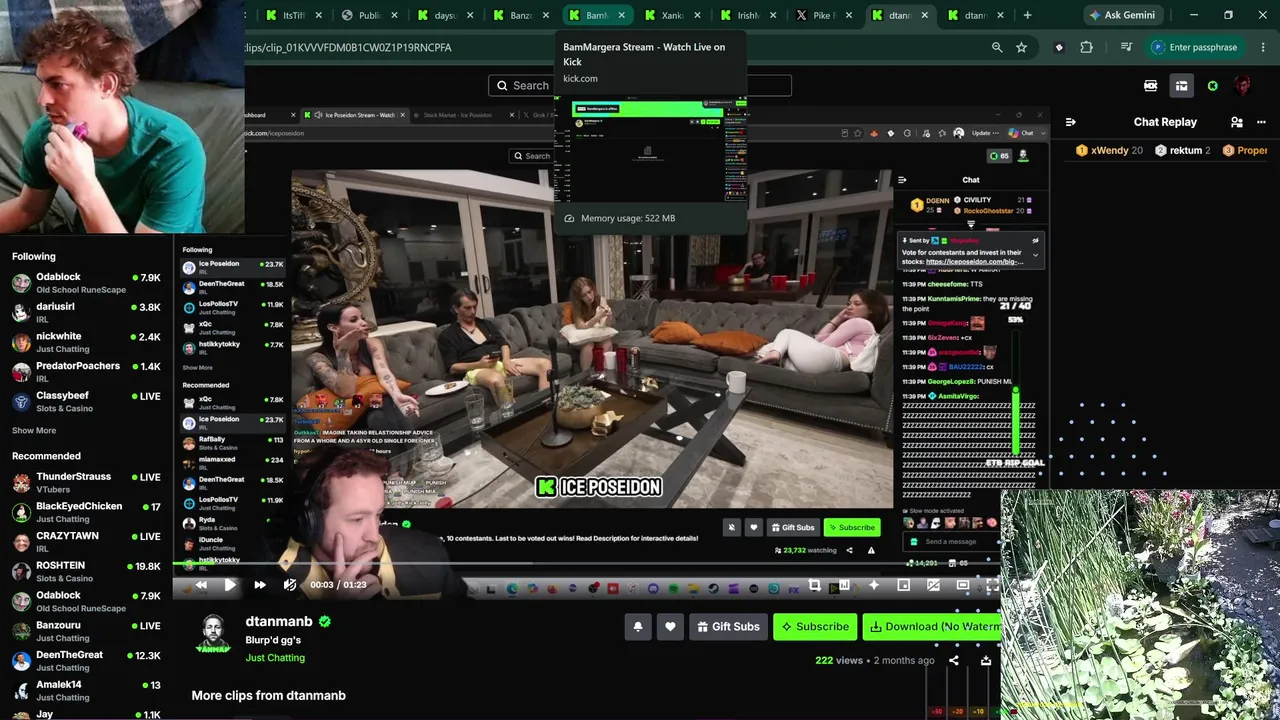Click the Kick search box
Viewport: 1280px width, 720px height.
(x=640, y=85)
